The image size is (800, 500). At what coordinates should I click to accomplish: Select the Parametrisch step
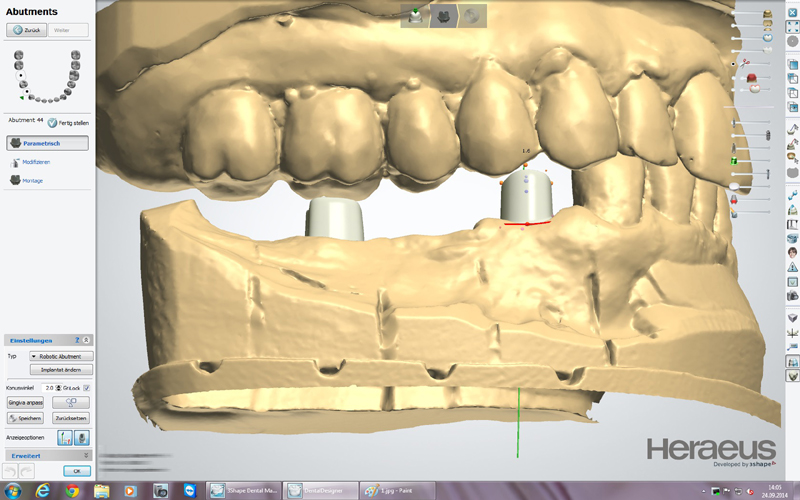pyautogui.click(x=47, y=143)
